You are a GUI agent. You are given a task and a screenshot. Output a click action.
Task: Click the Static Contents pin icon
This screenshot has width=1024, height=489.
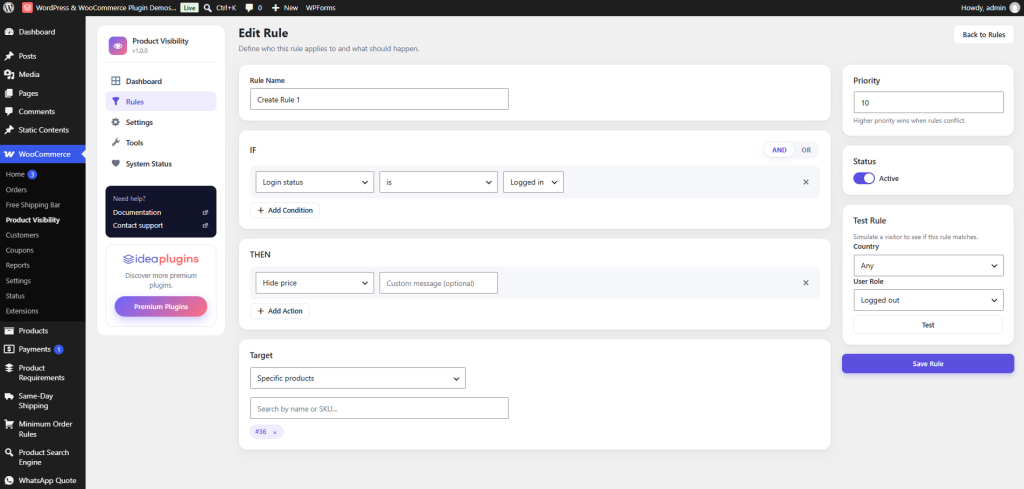tap(9, 130)
